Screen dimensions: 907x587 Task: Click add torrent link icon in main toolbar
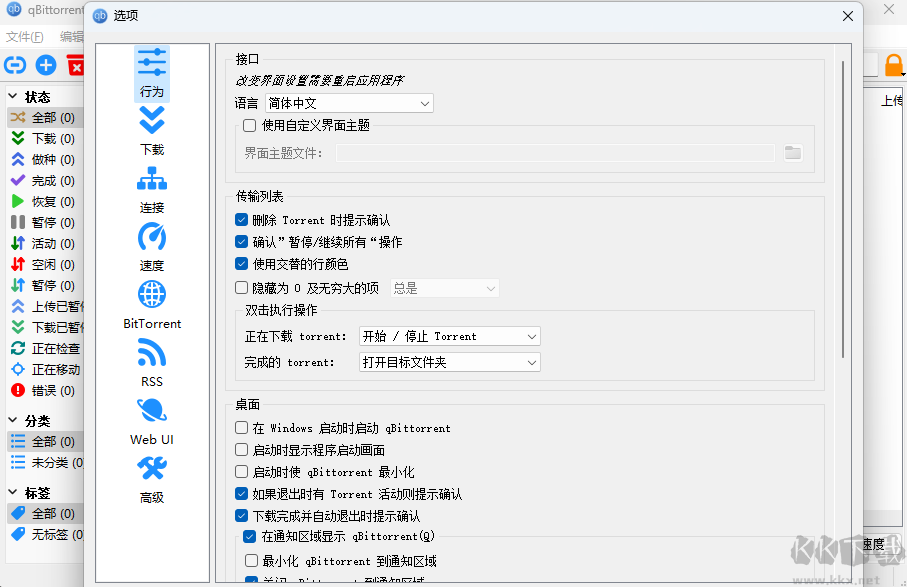15,65
